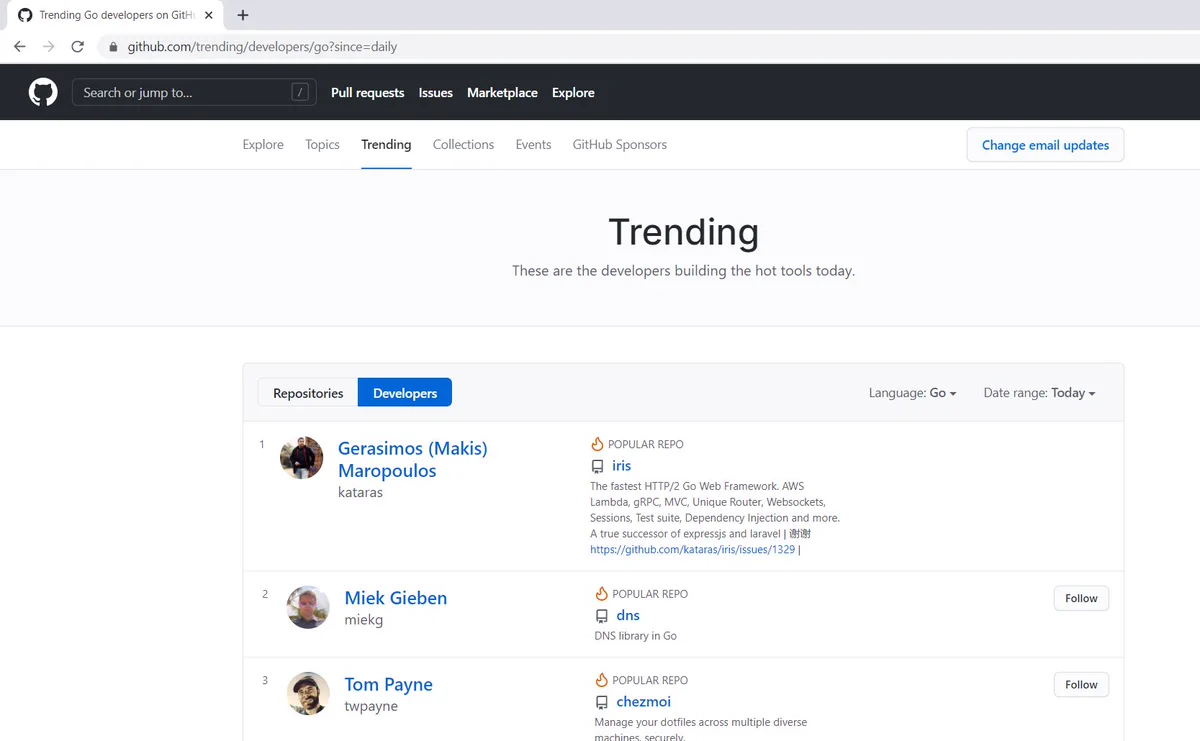The height and width of the screenshot is (741, 1200).
Task: Switch to the Explore sub-navigation tab
Action: pos(263,145)
